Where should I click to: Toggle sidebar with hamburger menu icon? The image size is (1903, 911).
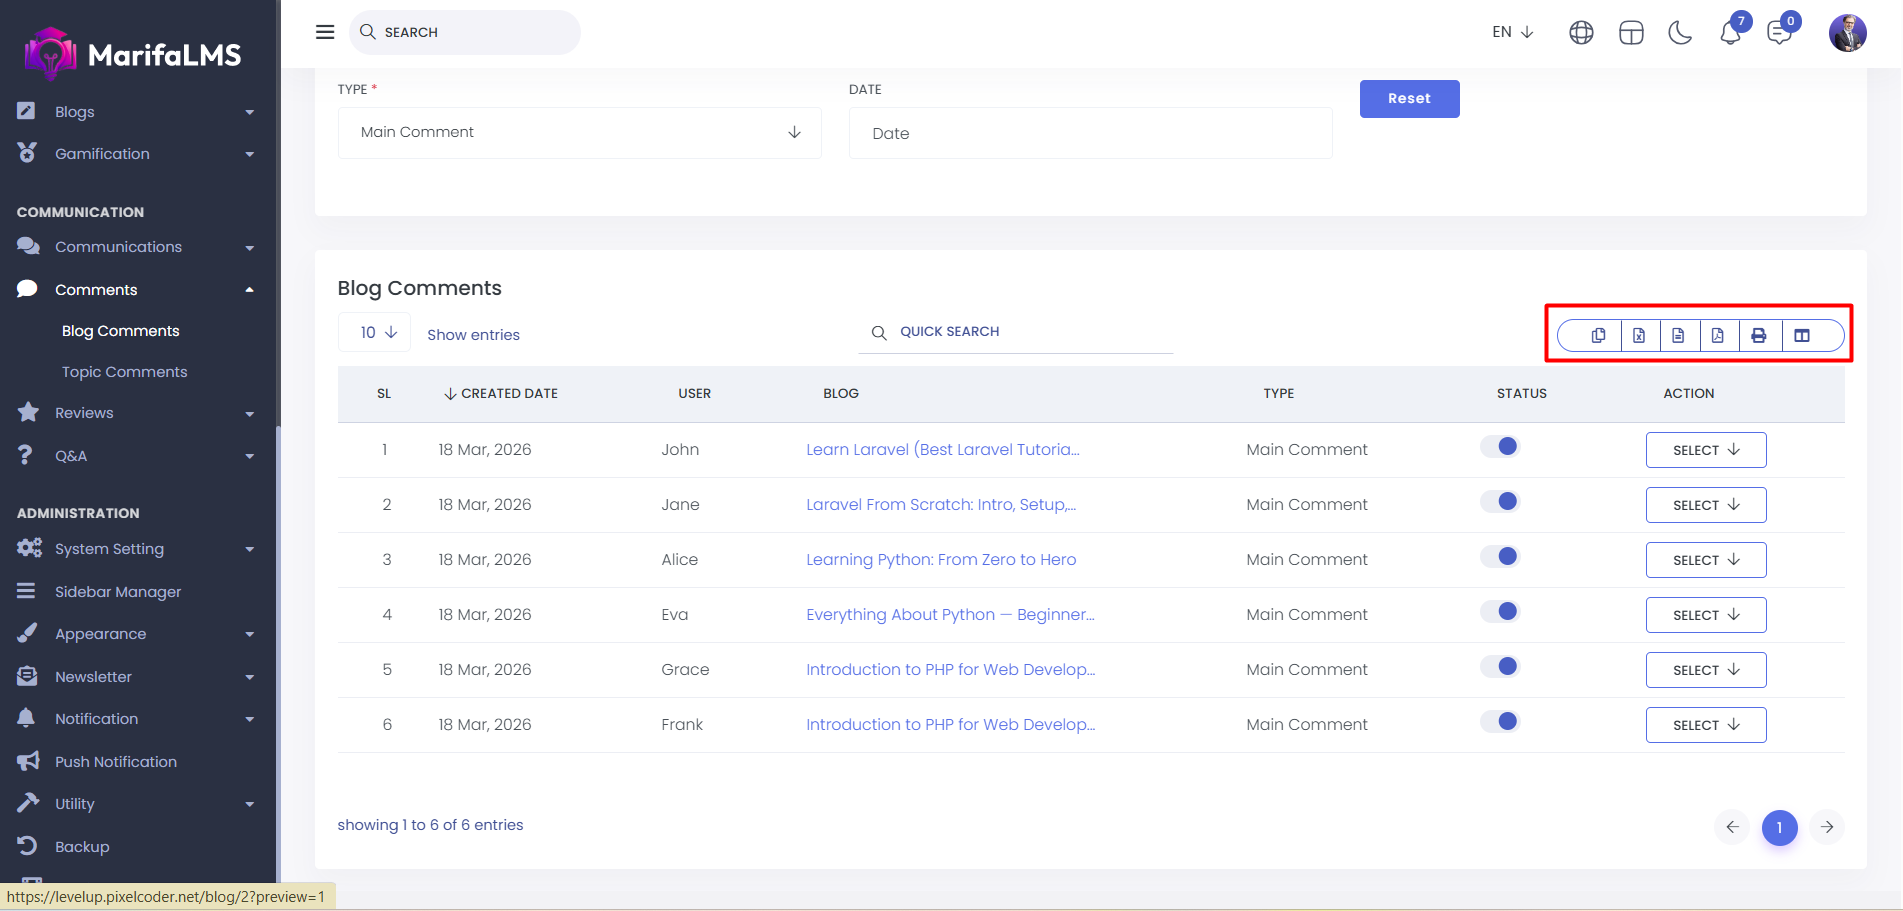tap(325, 32)
